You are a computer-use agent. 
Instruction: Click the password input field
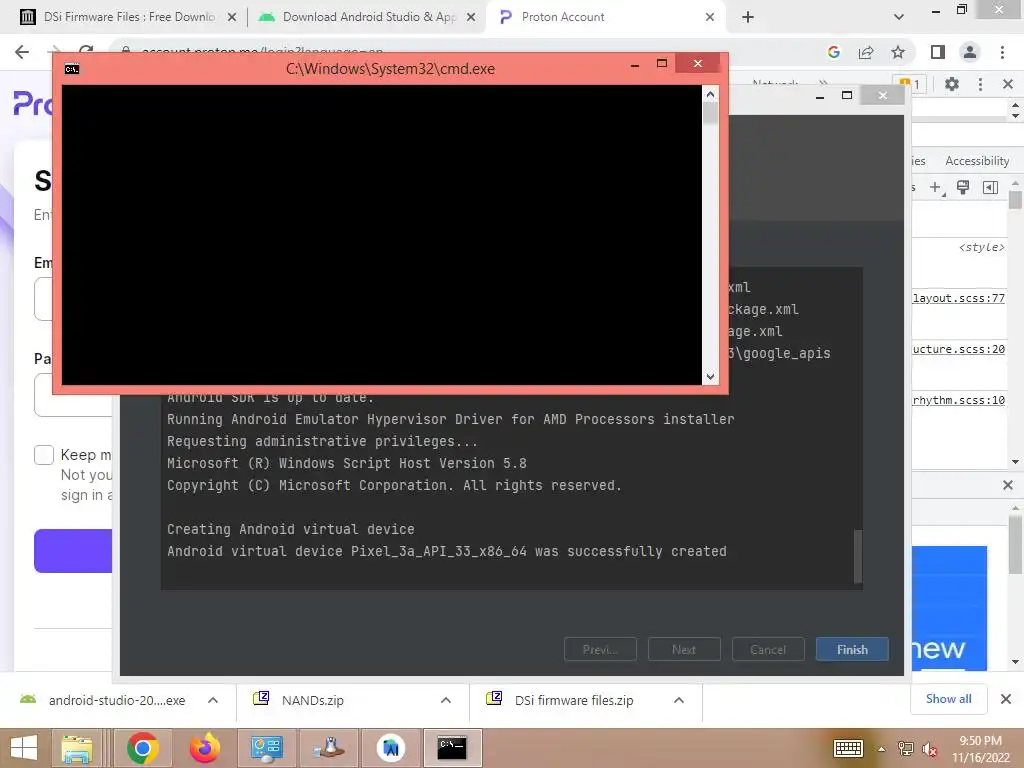coord(73,394)
